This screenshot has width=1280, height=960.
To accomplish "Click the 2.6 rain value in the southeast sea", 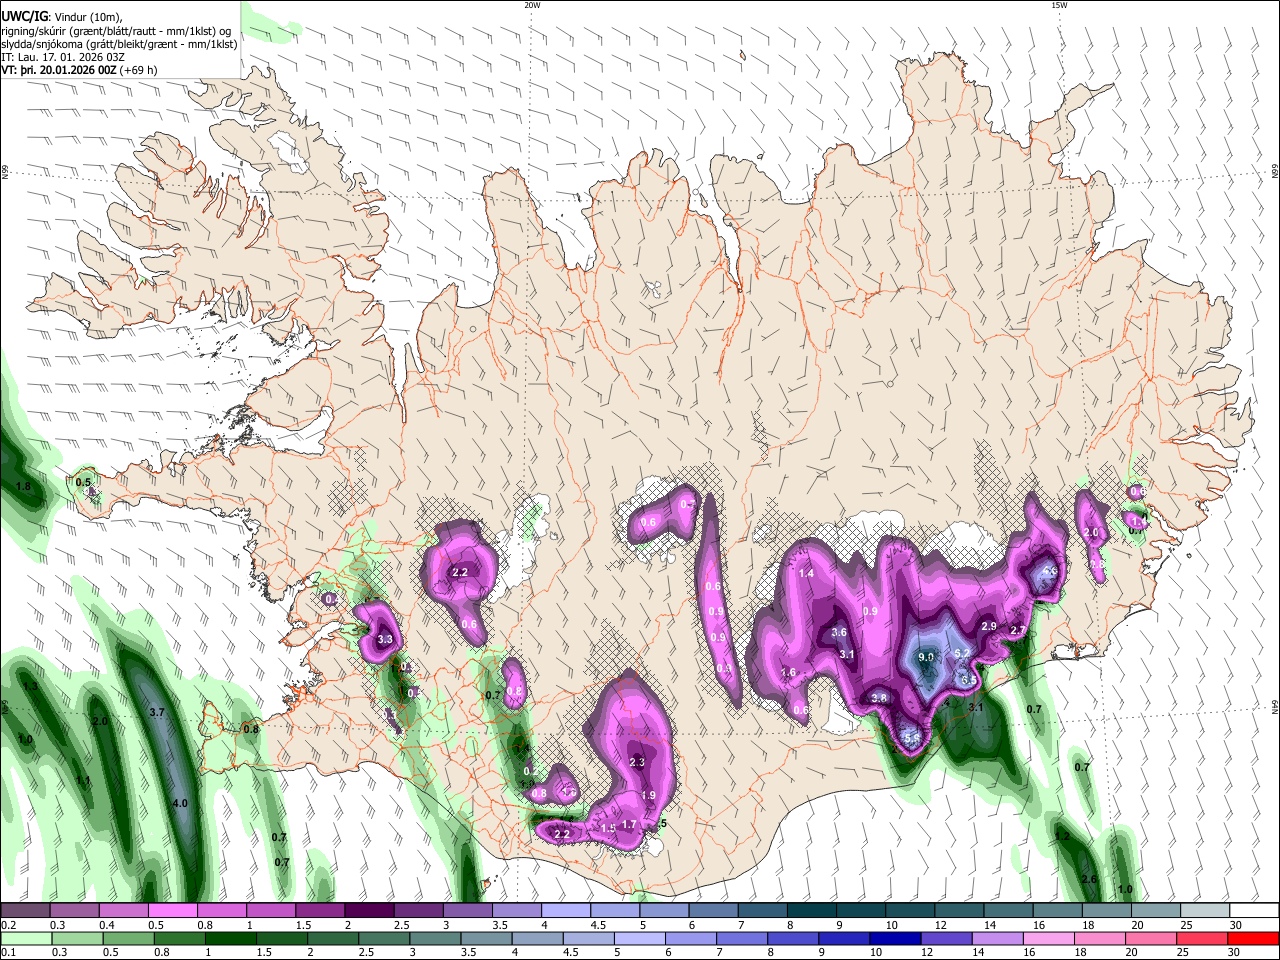I will click(x=1090, y=879).
